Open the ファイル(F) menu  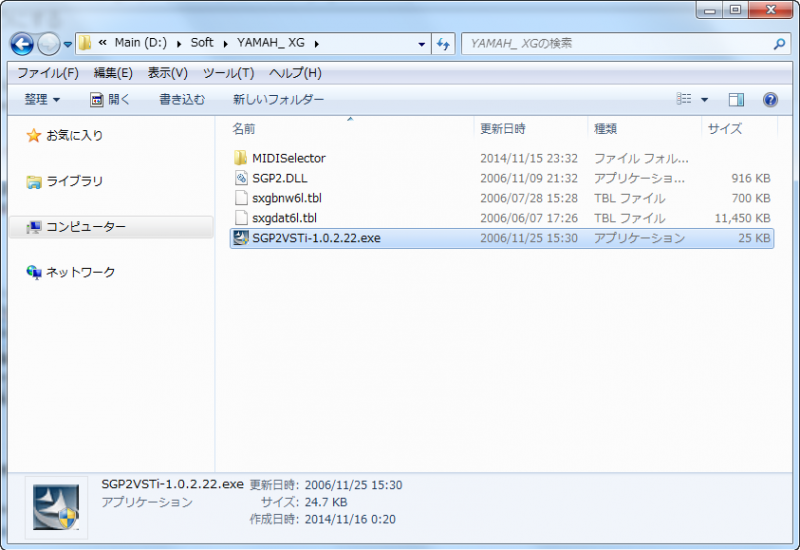[x=48, y=73]
